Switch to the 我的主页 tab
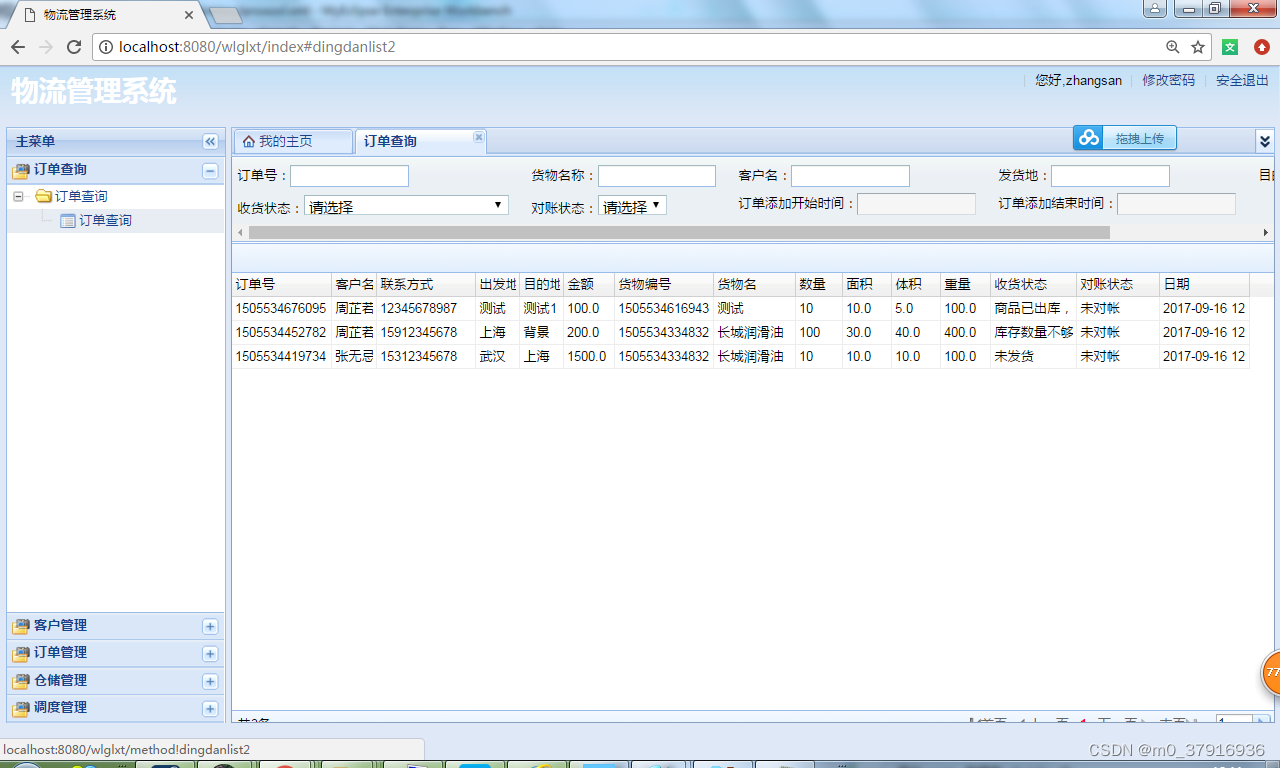 point(292,141)
